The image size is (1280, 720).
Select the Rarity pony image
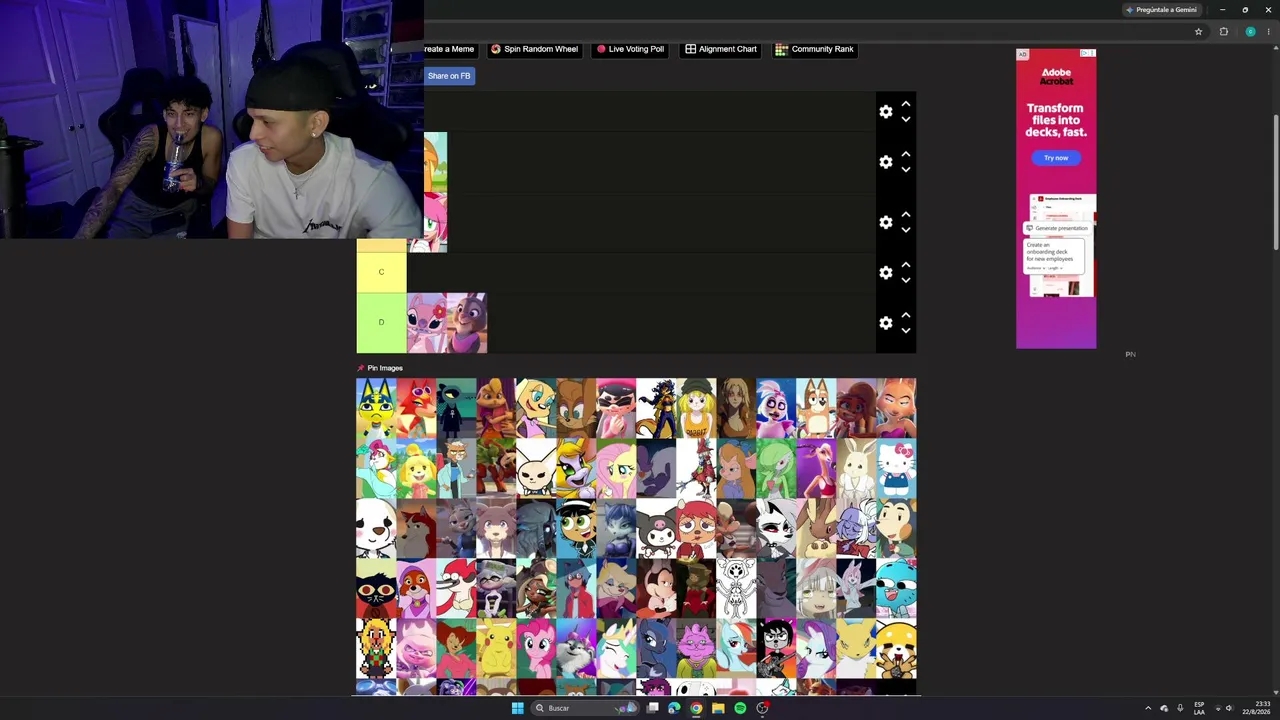point(816,648)
